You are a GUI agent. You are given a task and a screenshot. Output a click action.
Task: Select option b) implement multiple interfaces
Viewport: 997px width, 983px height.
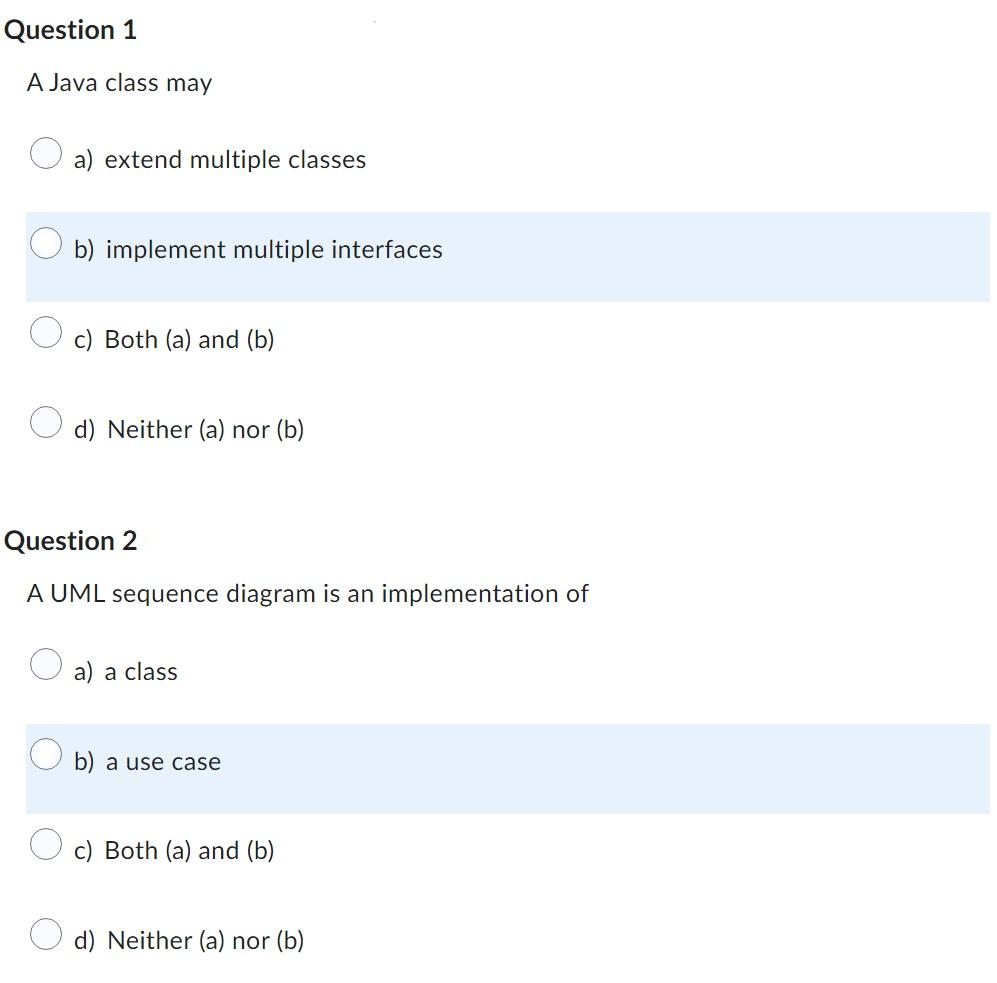point(45,243)
